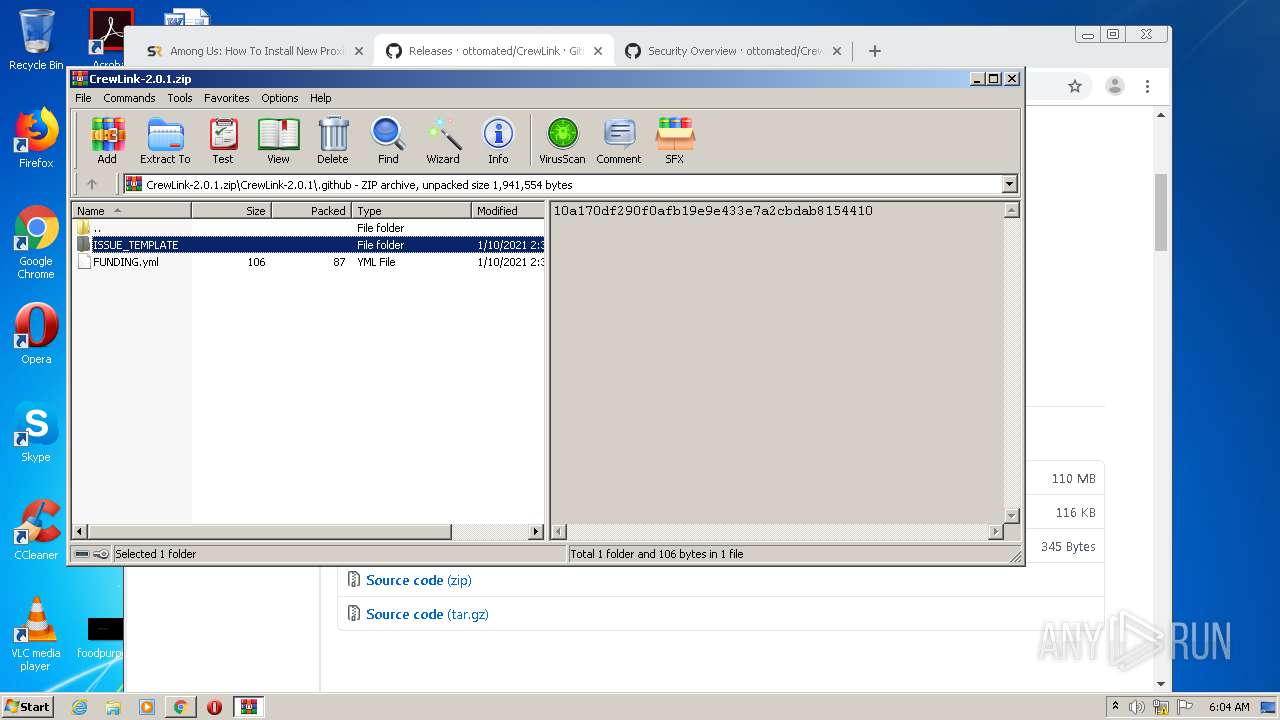
Task: Close the Among Us Chrome tab
Action: coord(358,51)
